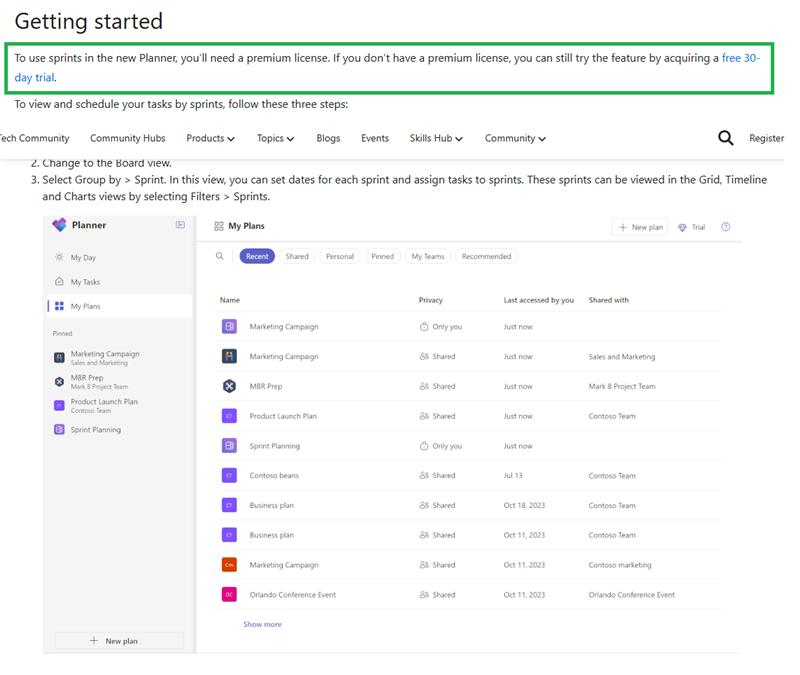Click the Shared Marketing Campaign Sales row icon

pyautogui.click(x=229, y=356)
